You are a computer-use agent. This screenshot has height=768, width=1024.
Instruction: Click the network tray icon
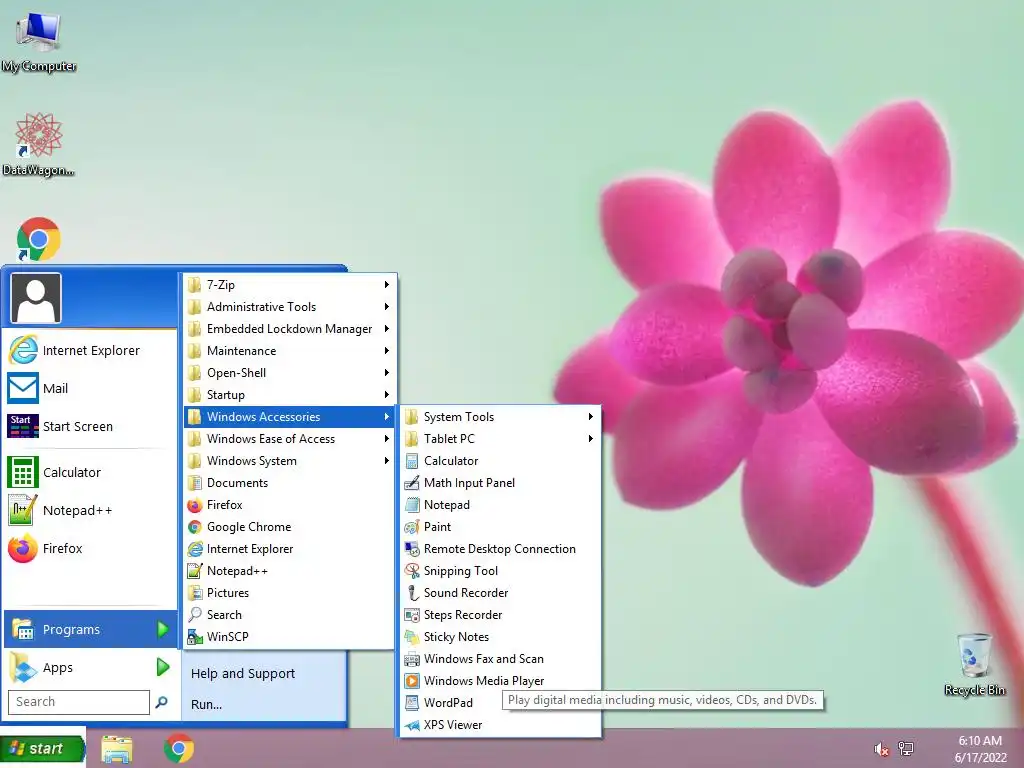click(x=906, y=748)
